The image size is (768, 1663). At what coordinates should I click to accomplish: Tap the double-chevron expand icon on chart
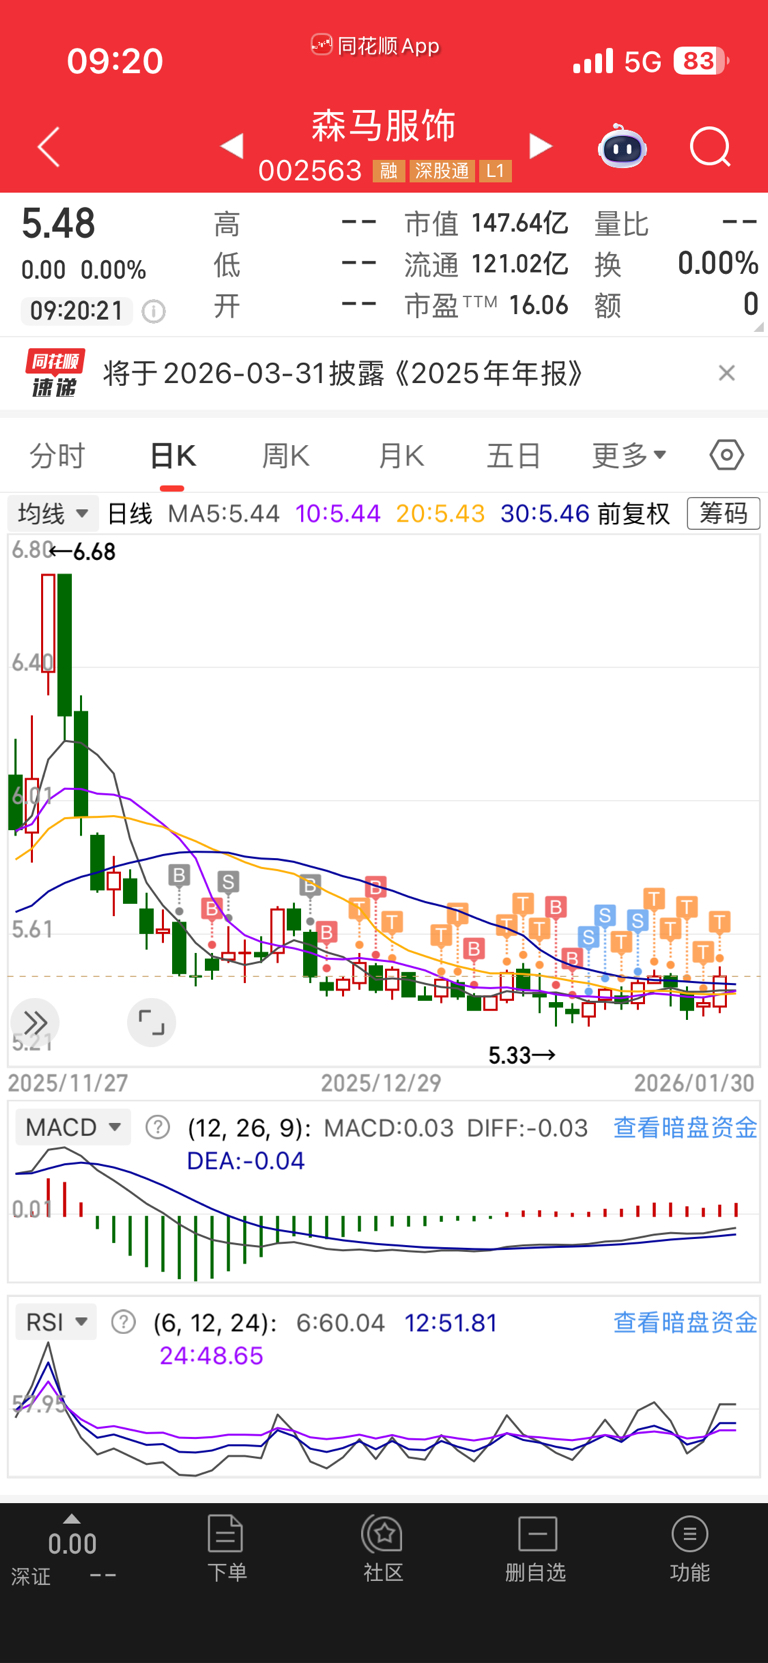pos(35,1022)
